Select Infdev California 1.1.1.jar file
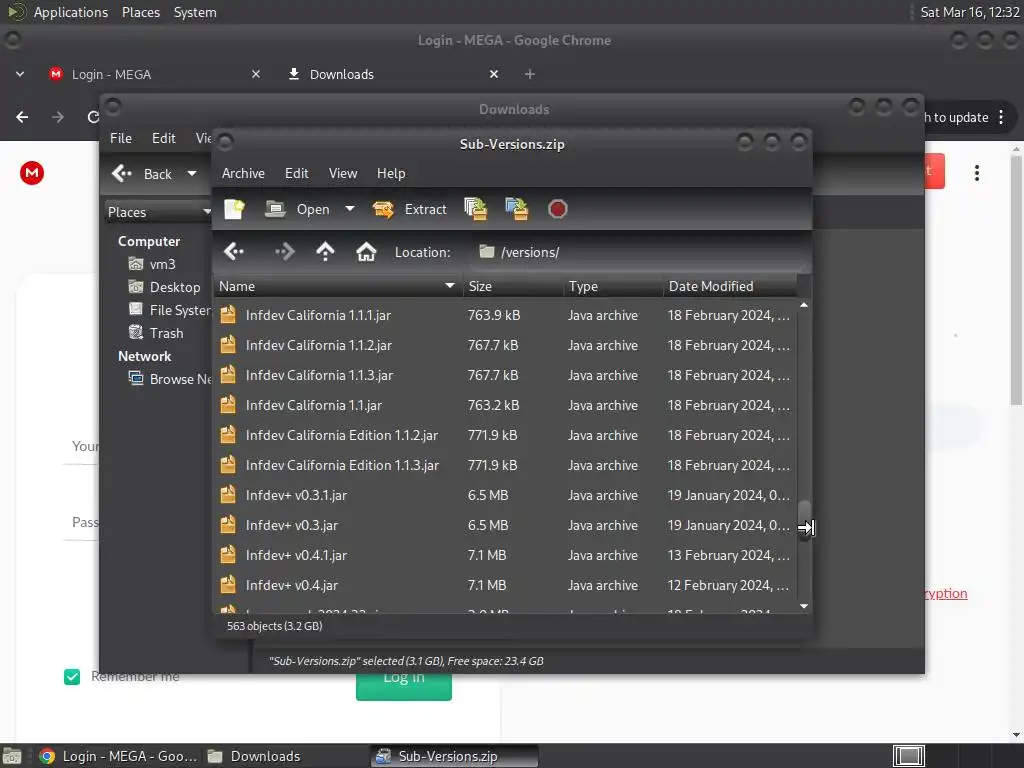This screenshot has width=1024, height=768. point(505,315)
